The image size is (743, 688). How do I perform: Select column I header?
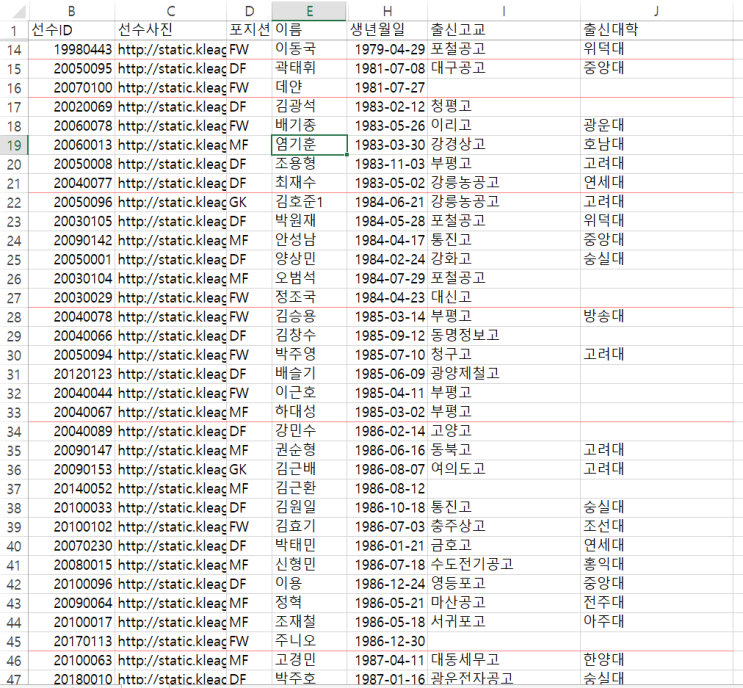point(504,10)
